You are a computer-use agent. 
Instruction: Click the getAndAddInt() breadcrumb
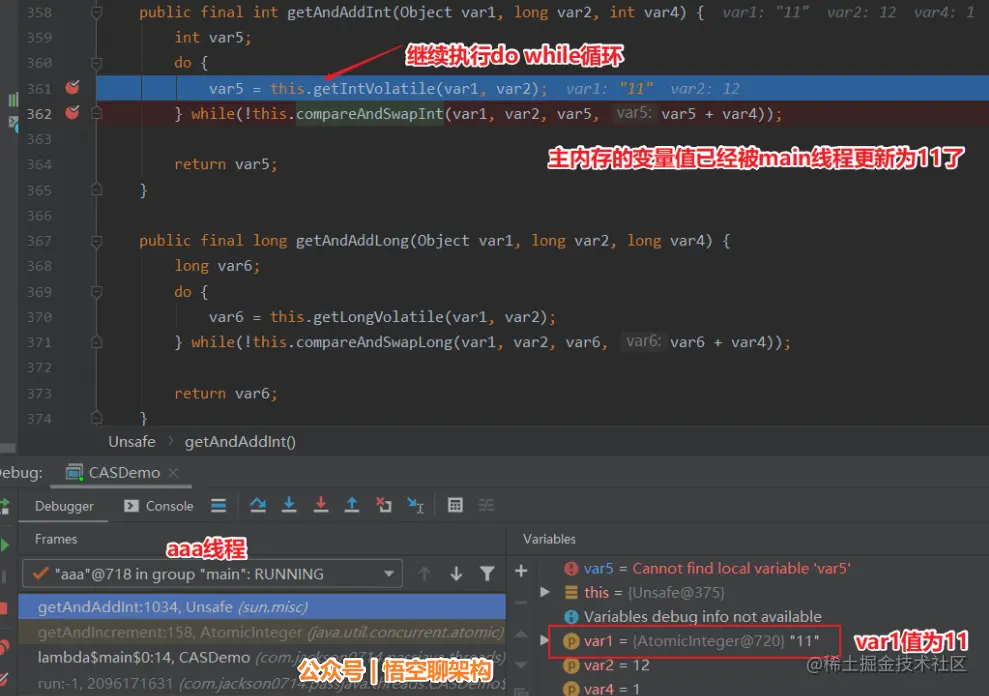[x=240, y=442]
